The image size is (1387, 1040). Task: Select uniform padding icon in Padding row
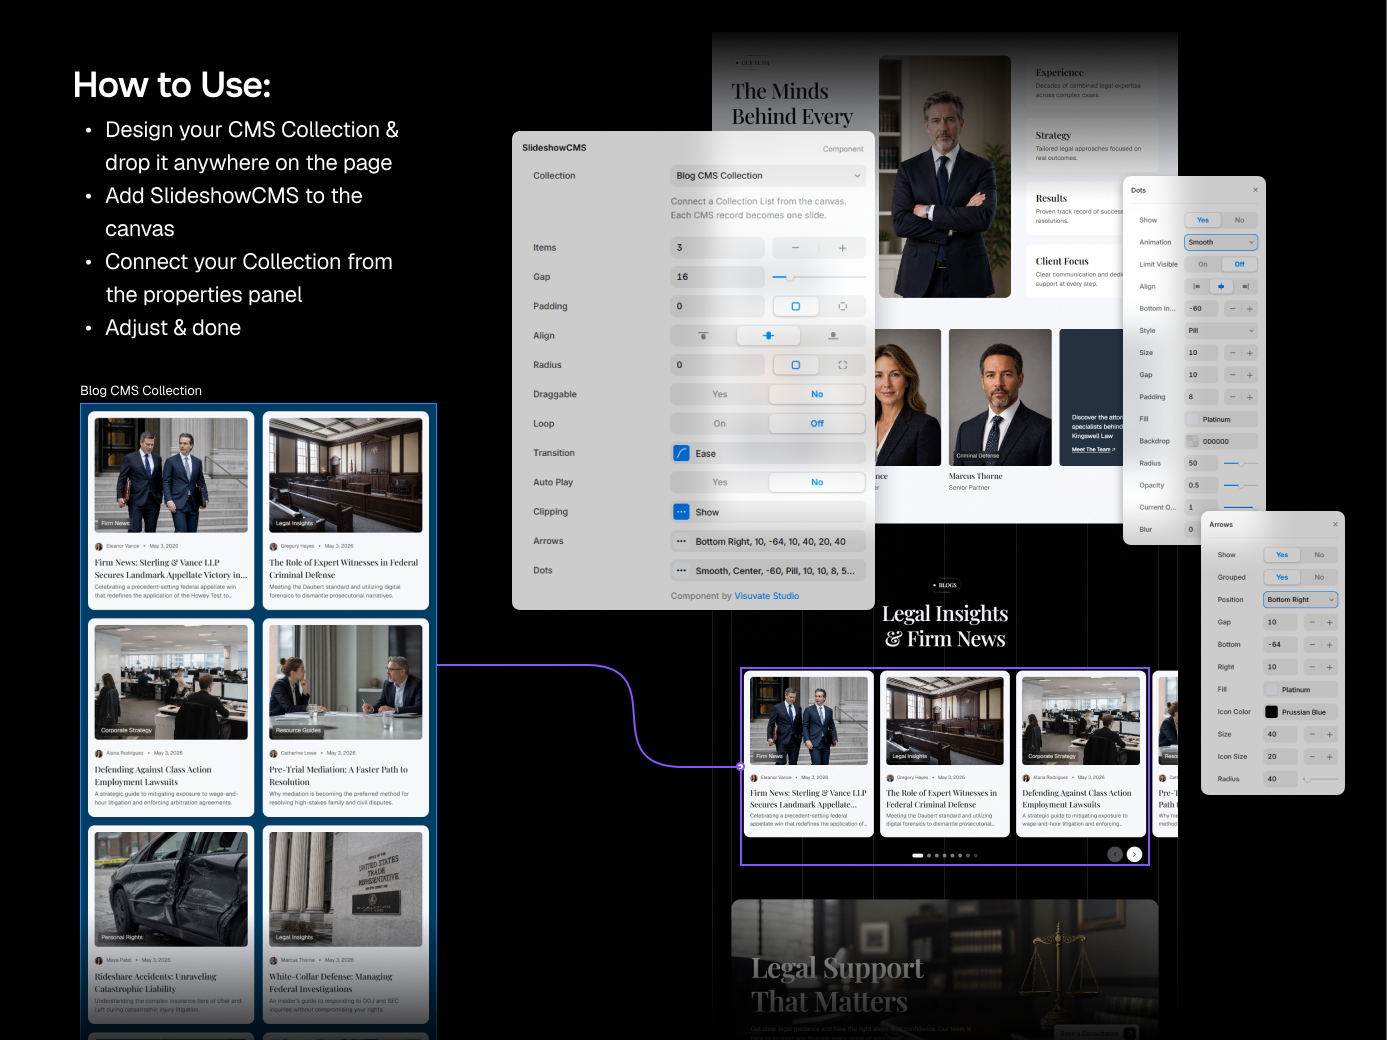795,306
